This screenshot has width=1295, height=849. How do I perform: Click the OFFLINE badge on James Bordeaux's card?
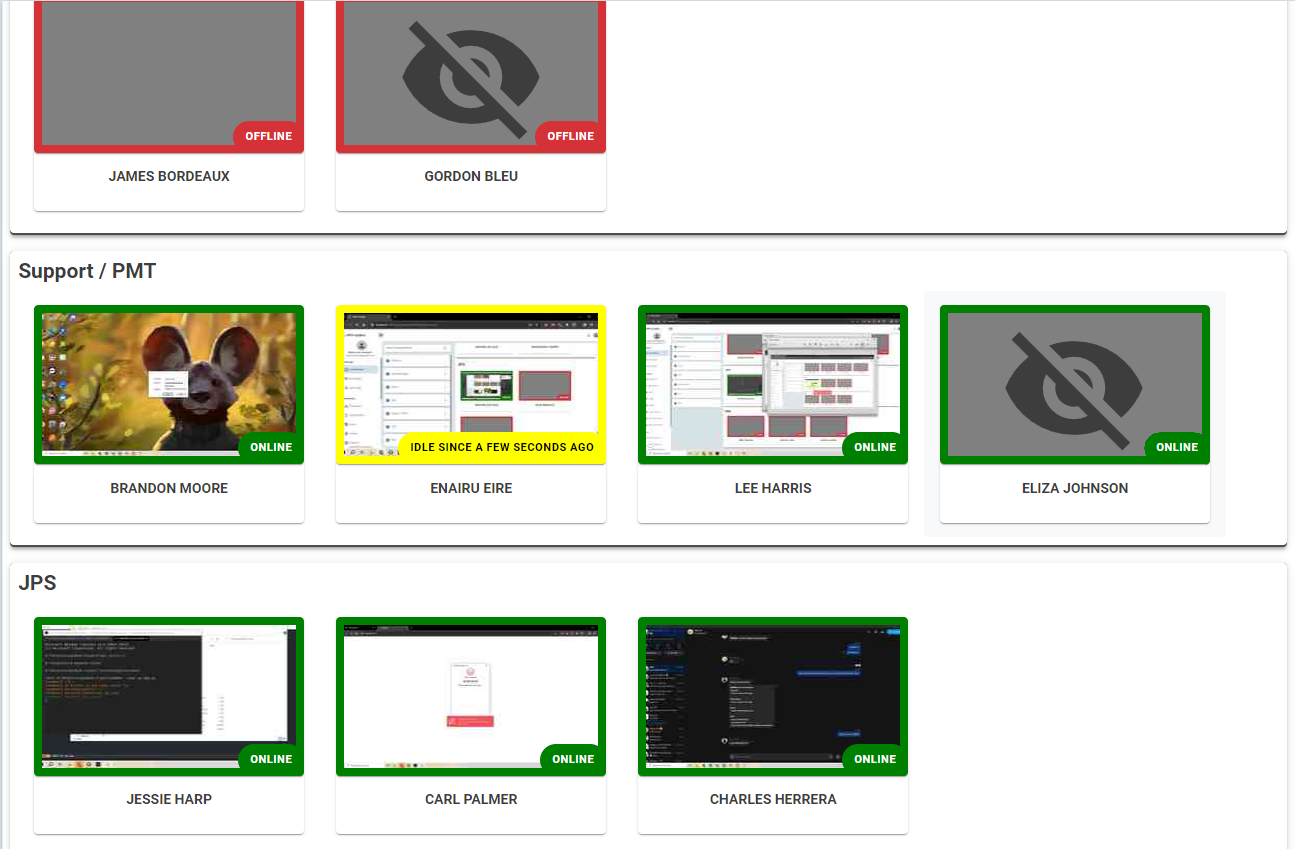click(268, 136)
